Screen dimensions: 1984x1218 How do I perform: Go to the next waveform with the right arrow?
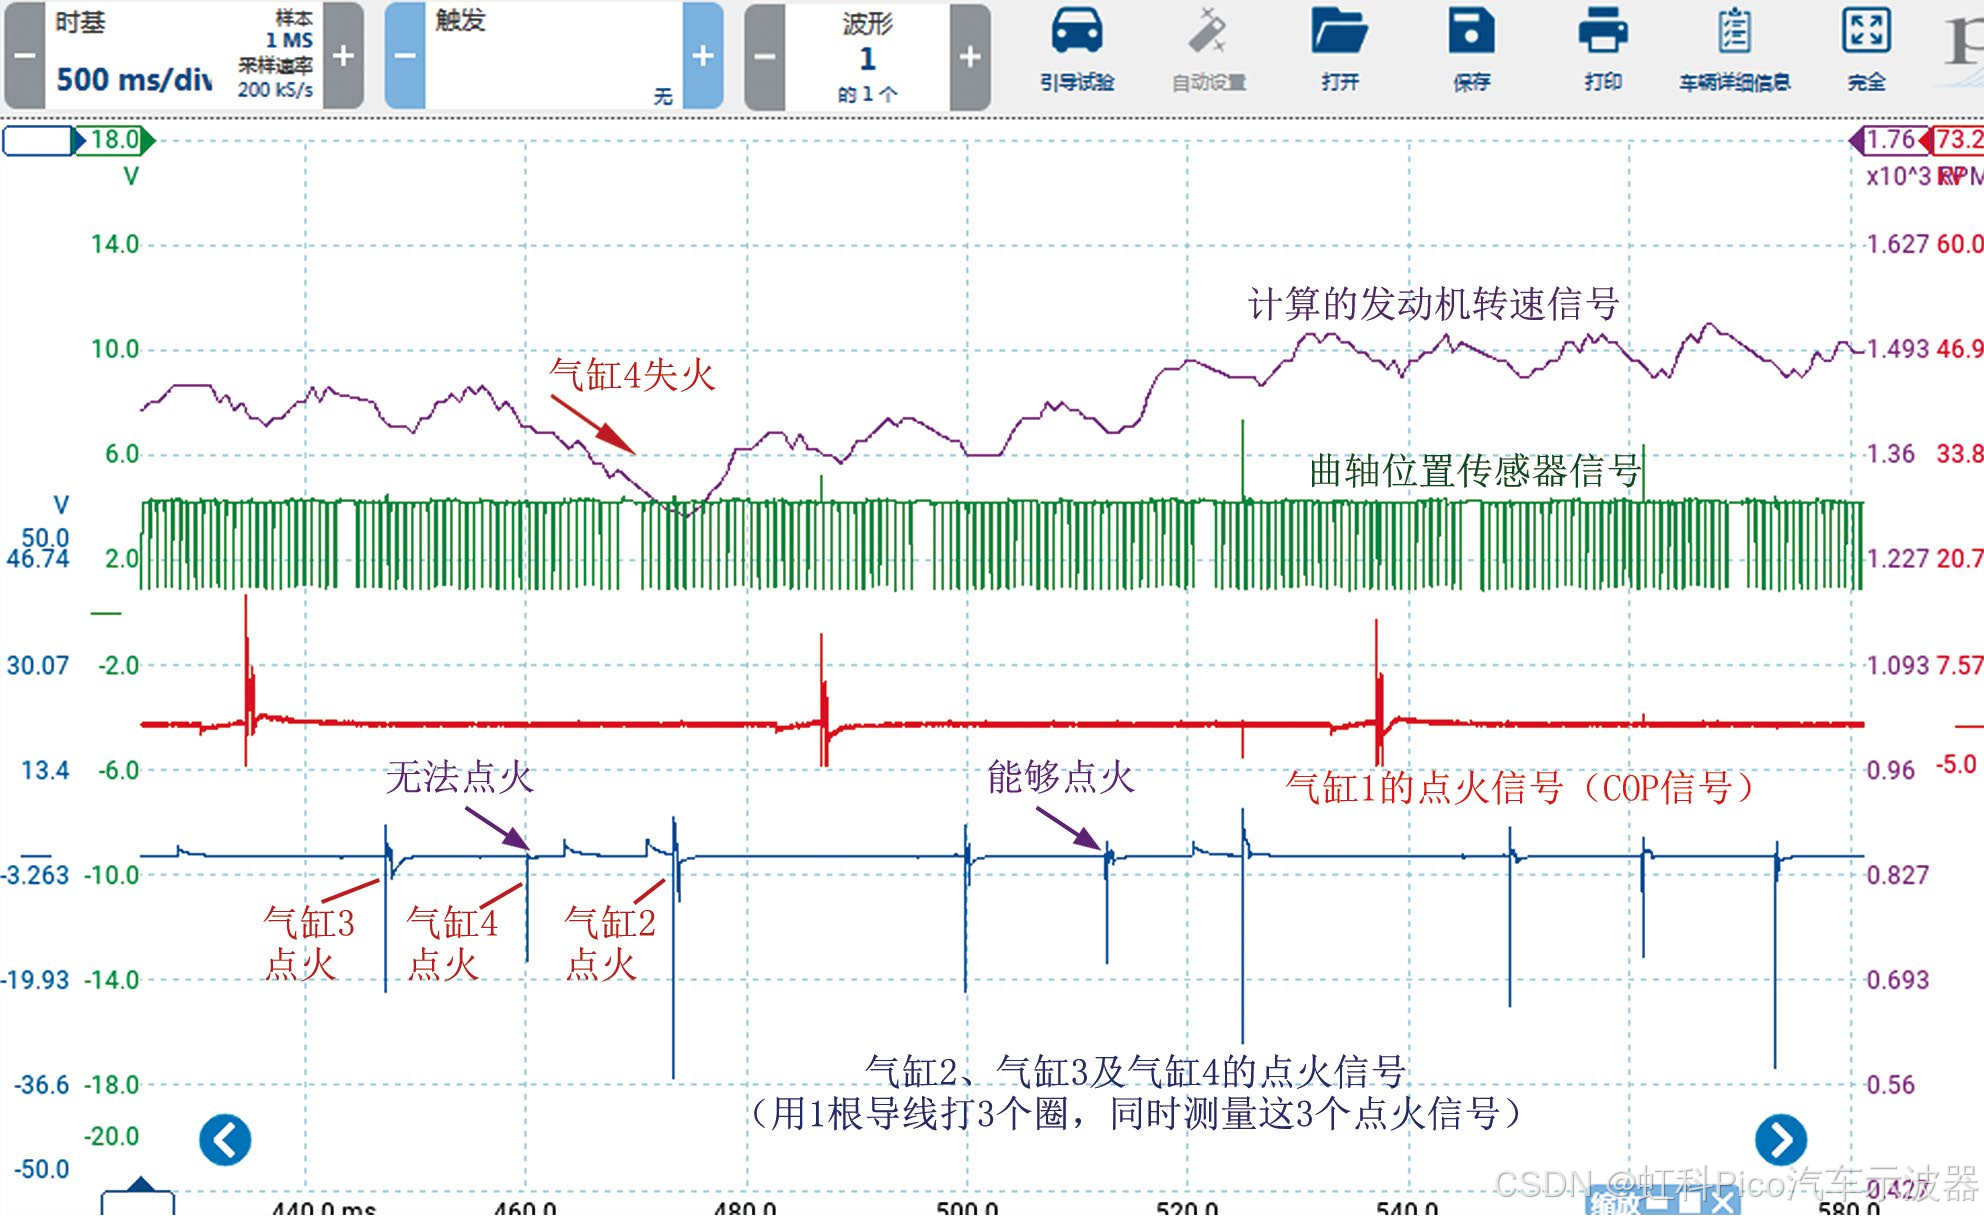[x=1781, y=1140]
